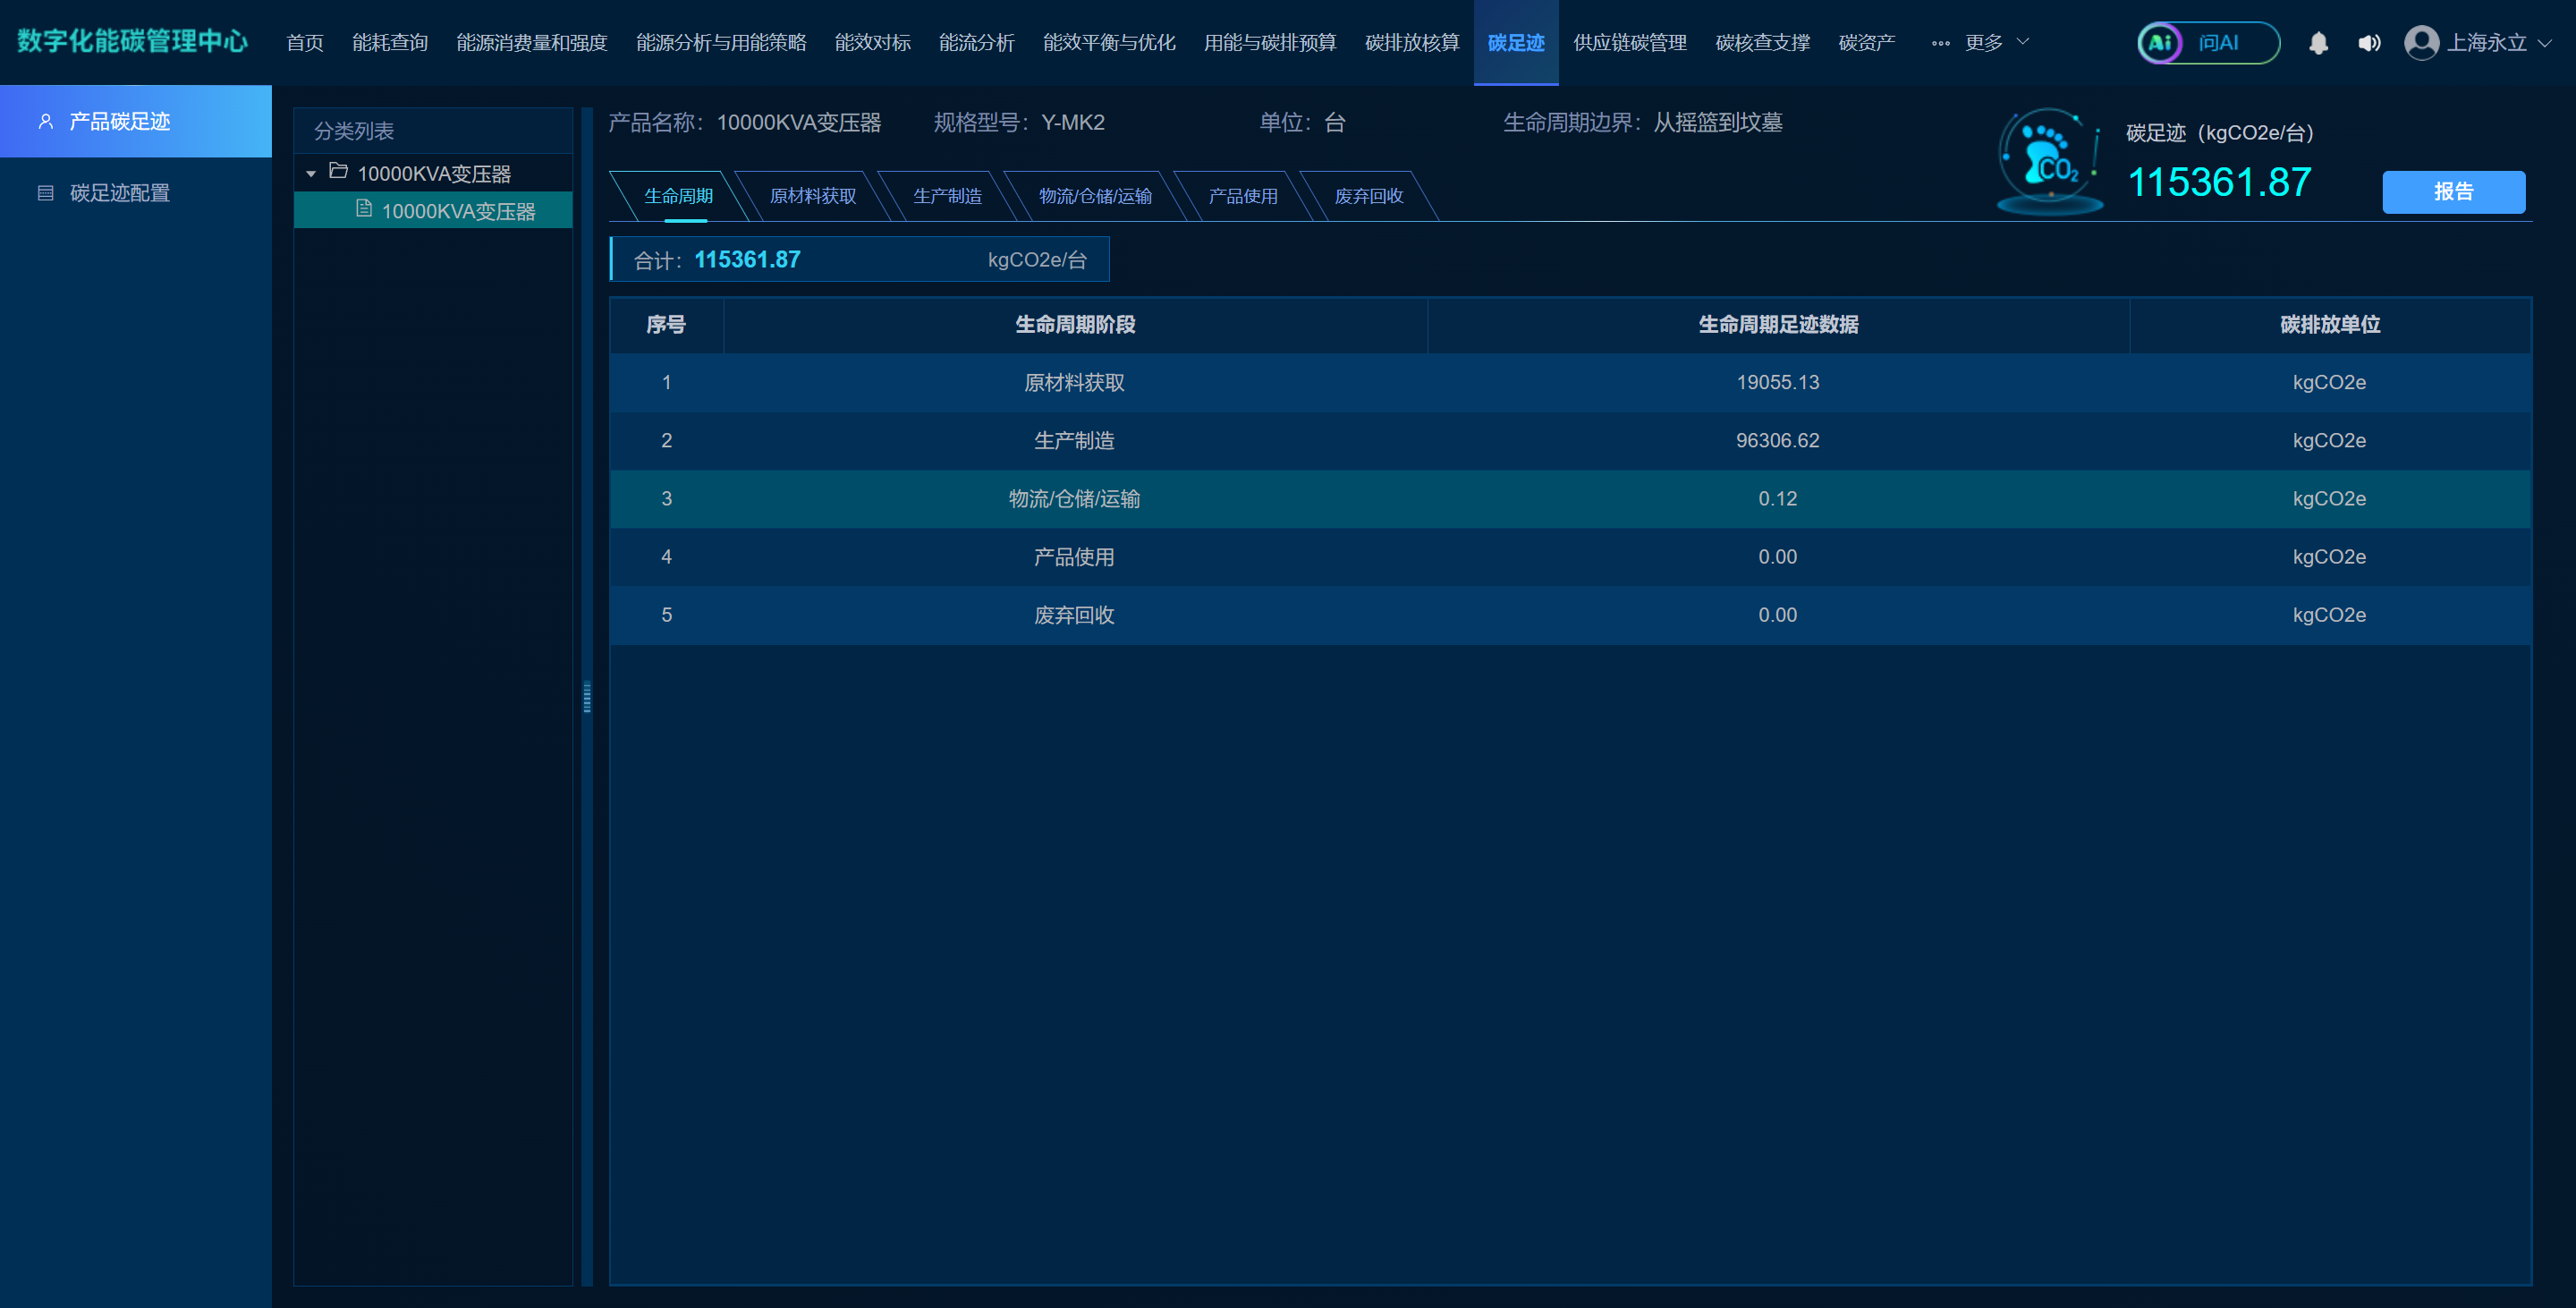Click the speaker volume icon
This screenshot has width=2576, height=1308.
2369,43
